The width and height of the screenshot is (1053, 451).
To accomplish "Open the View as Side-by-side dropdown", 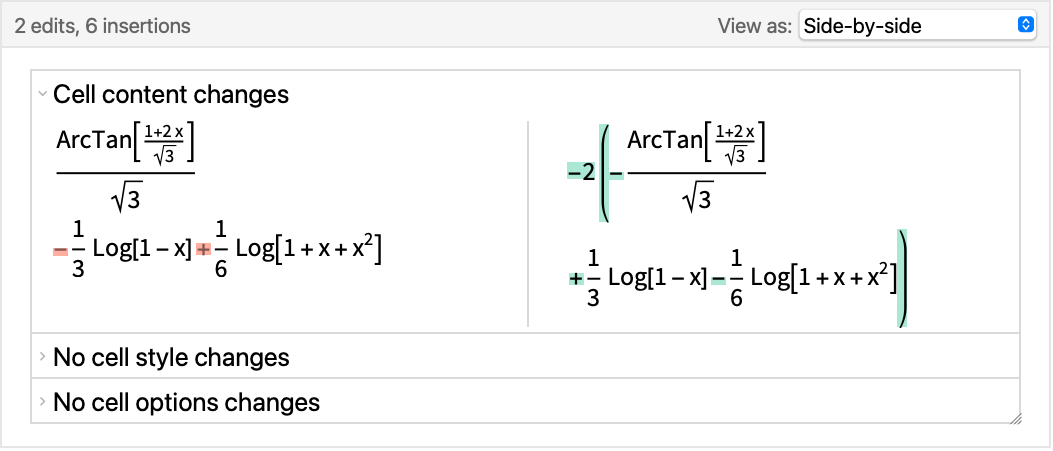I will click(x=917, y=26).
